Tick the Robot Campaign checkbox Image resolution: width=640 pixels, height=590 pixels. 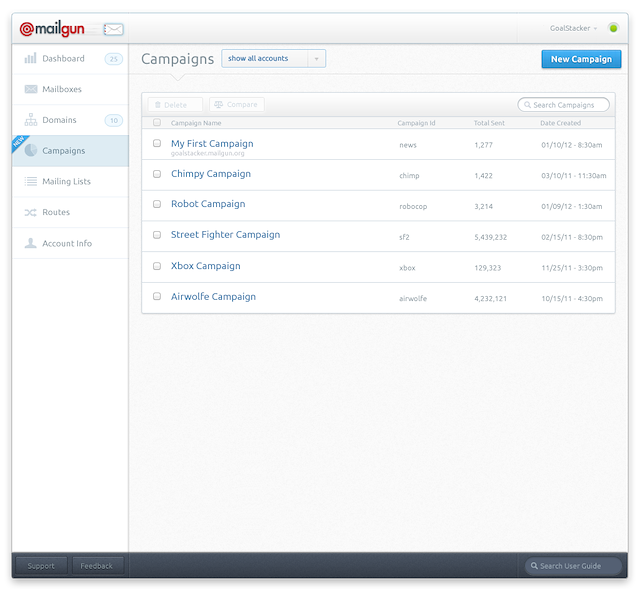(157, 204)
